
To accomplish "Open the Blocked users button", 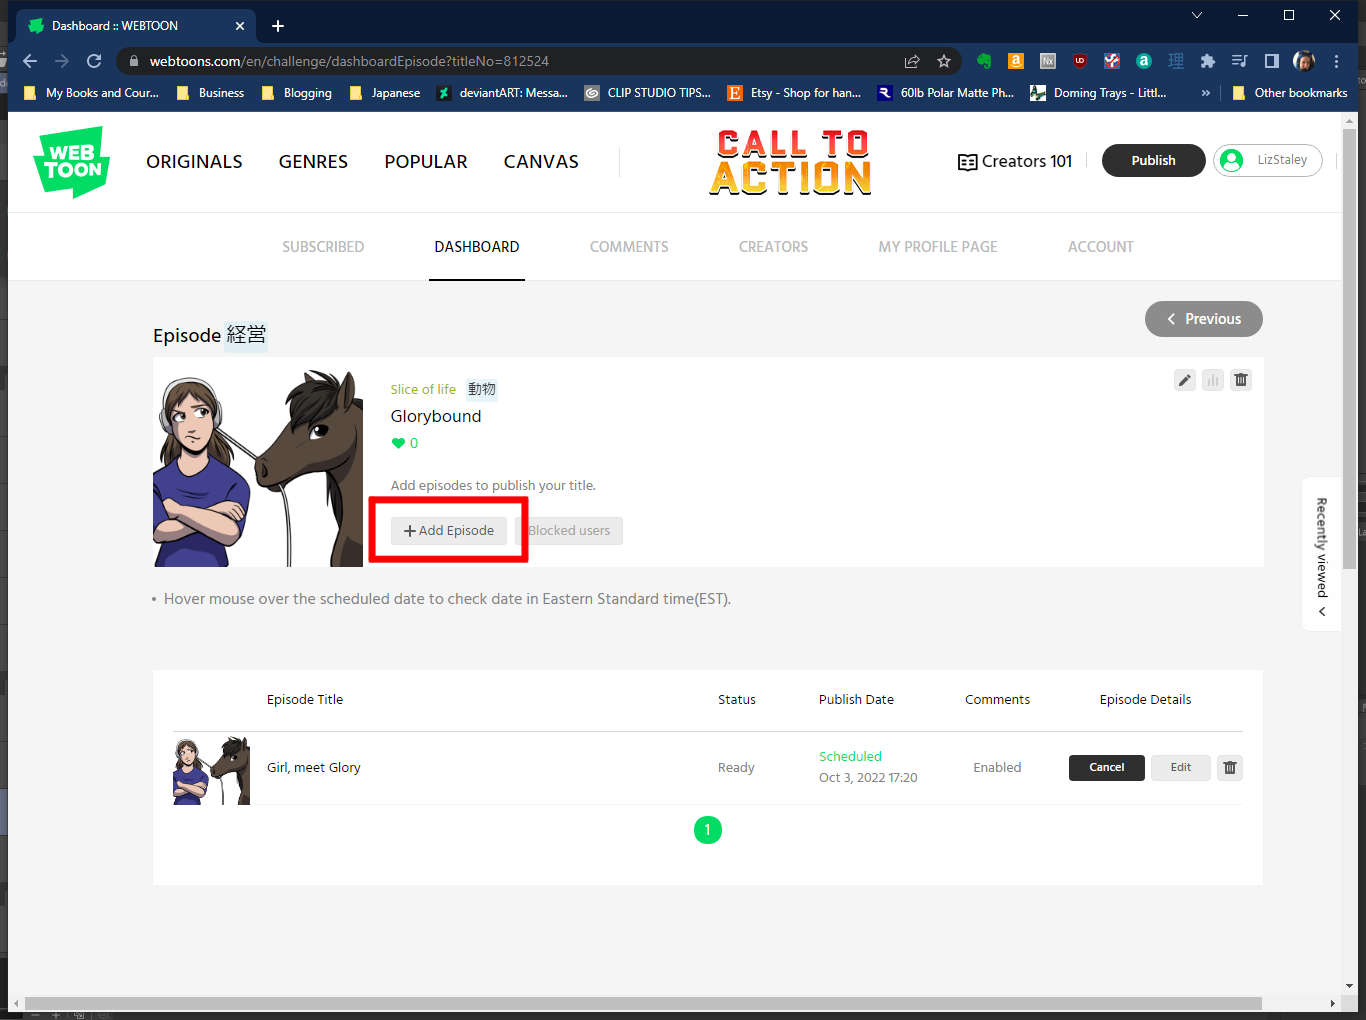I will 569,531.
